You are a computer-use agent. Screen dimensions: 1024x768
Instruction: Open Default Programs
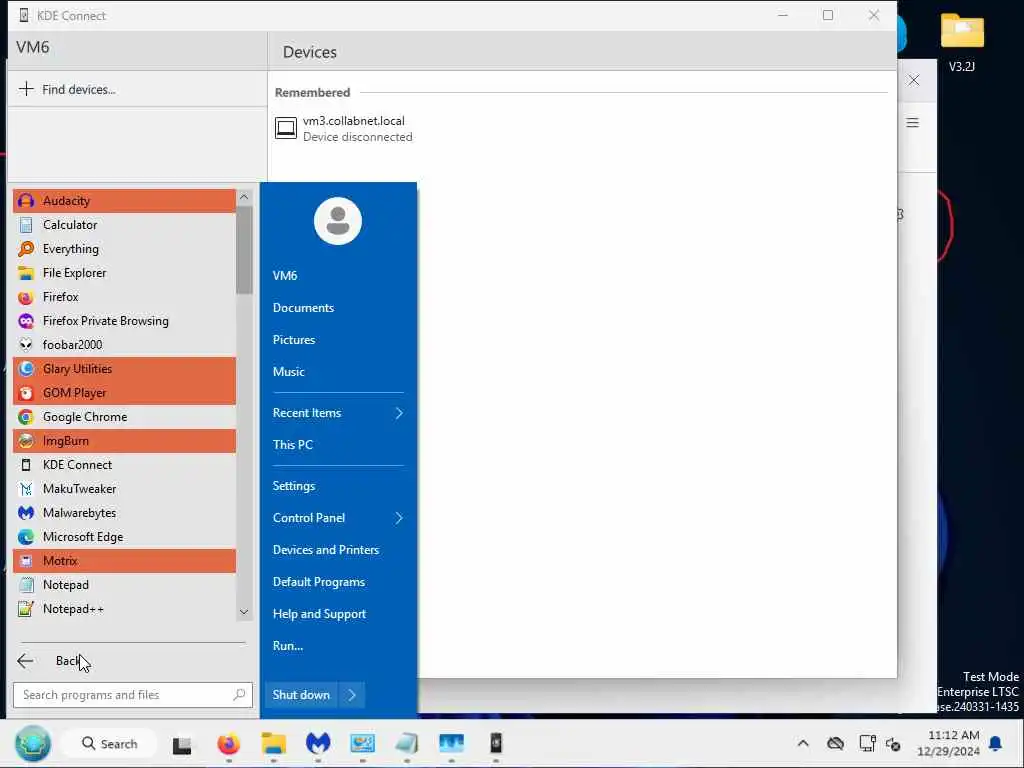point(319,582)
